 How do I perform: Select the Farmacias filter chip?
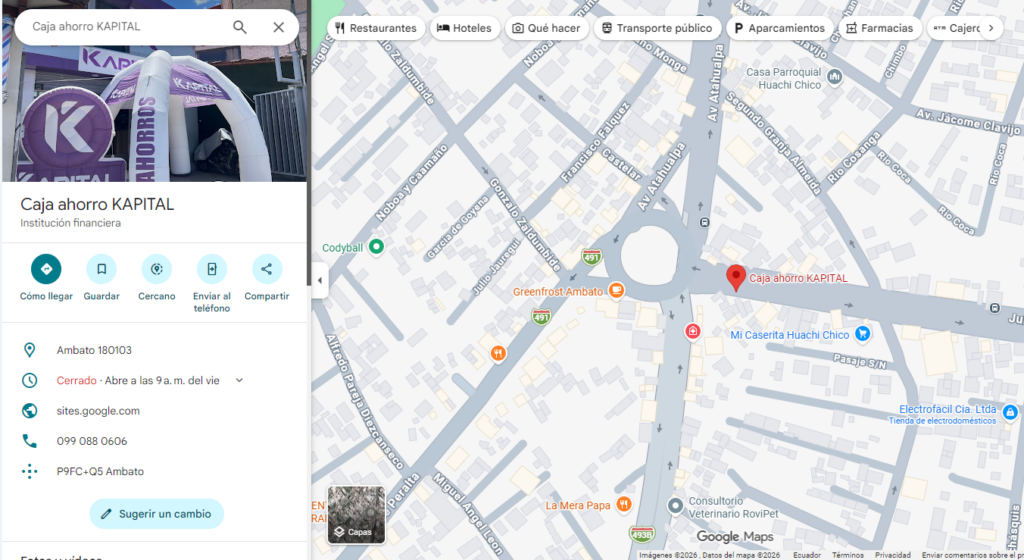[880, 28]
